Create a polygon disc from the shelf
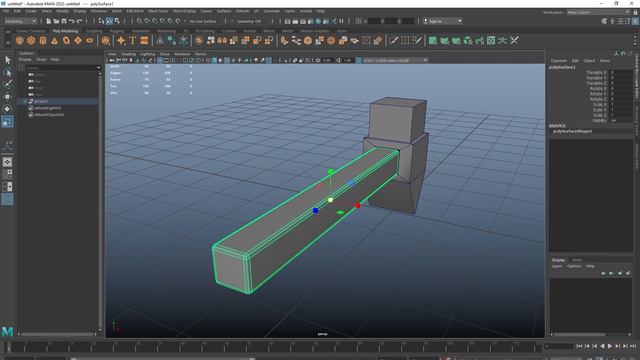This screenshot has width=640, height=360. tap(89, 40)
